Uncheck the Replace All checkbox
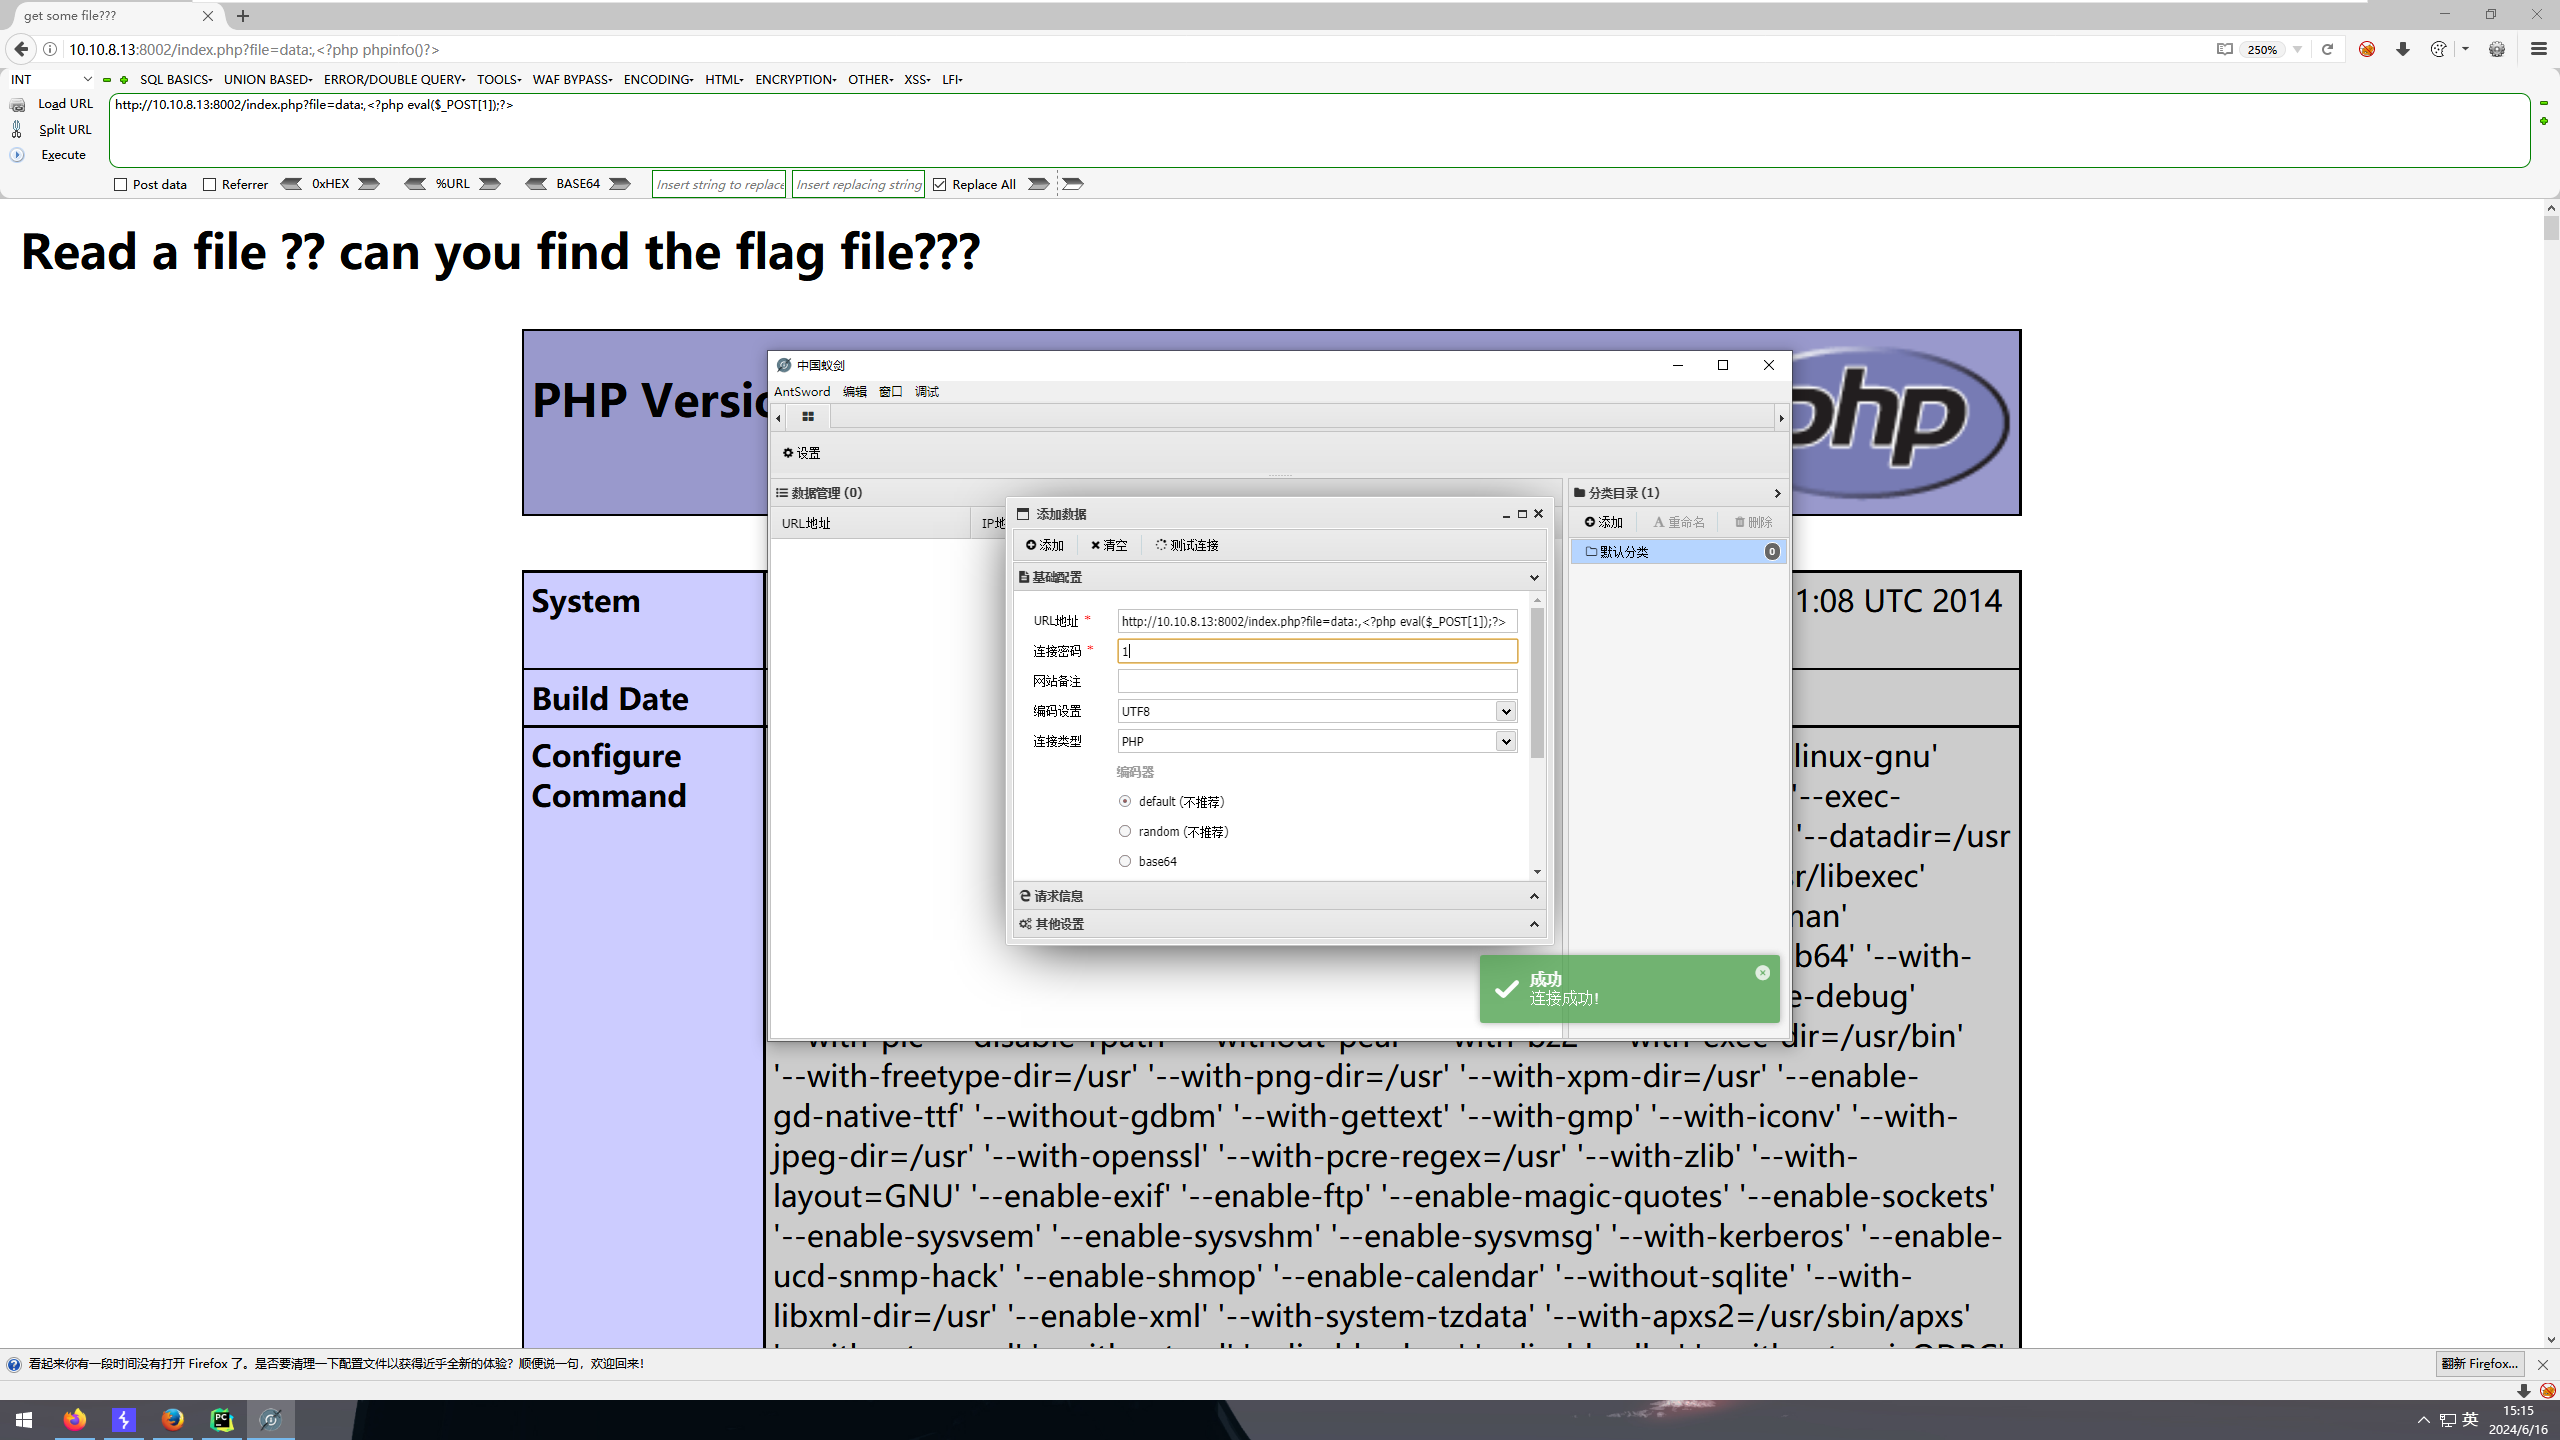This screenshot has height=1440, width=2560. [x=940, y=185]
